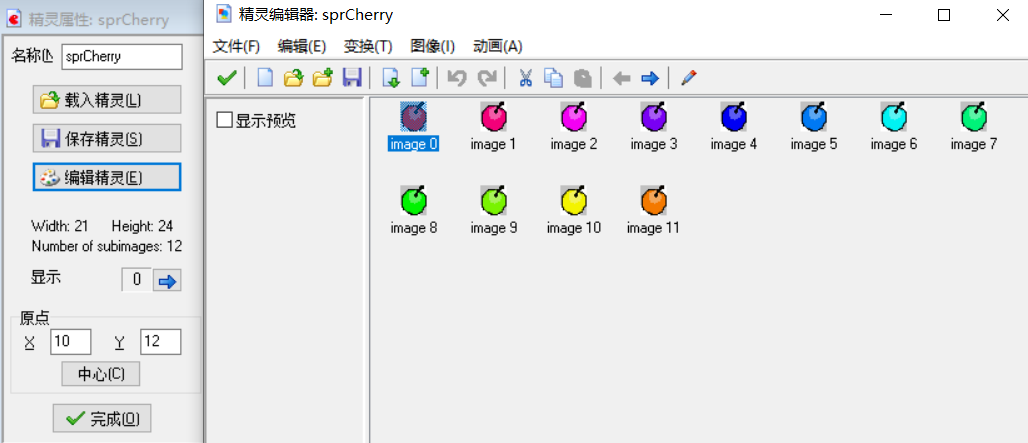The image size is (1028, 443).
Task: Click the sprite editor window title icon
Action: point(225,14)
